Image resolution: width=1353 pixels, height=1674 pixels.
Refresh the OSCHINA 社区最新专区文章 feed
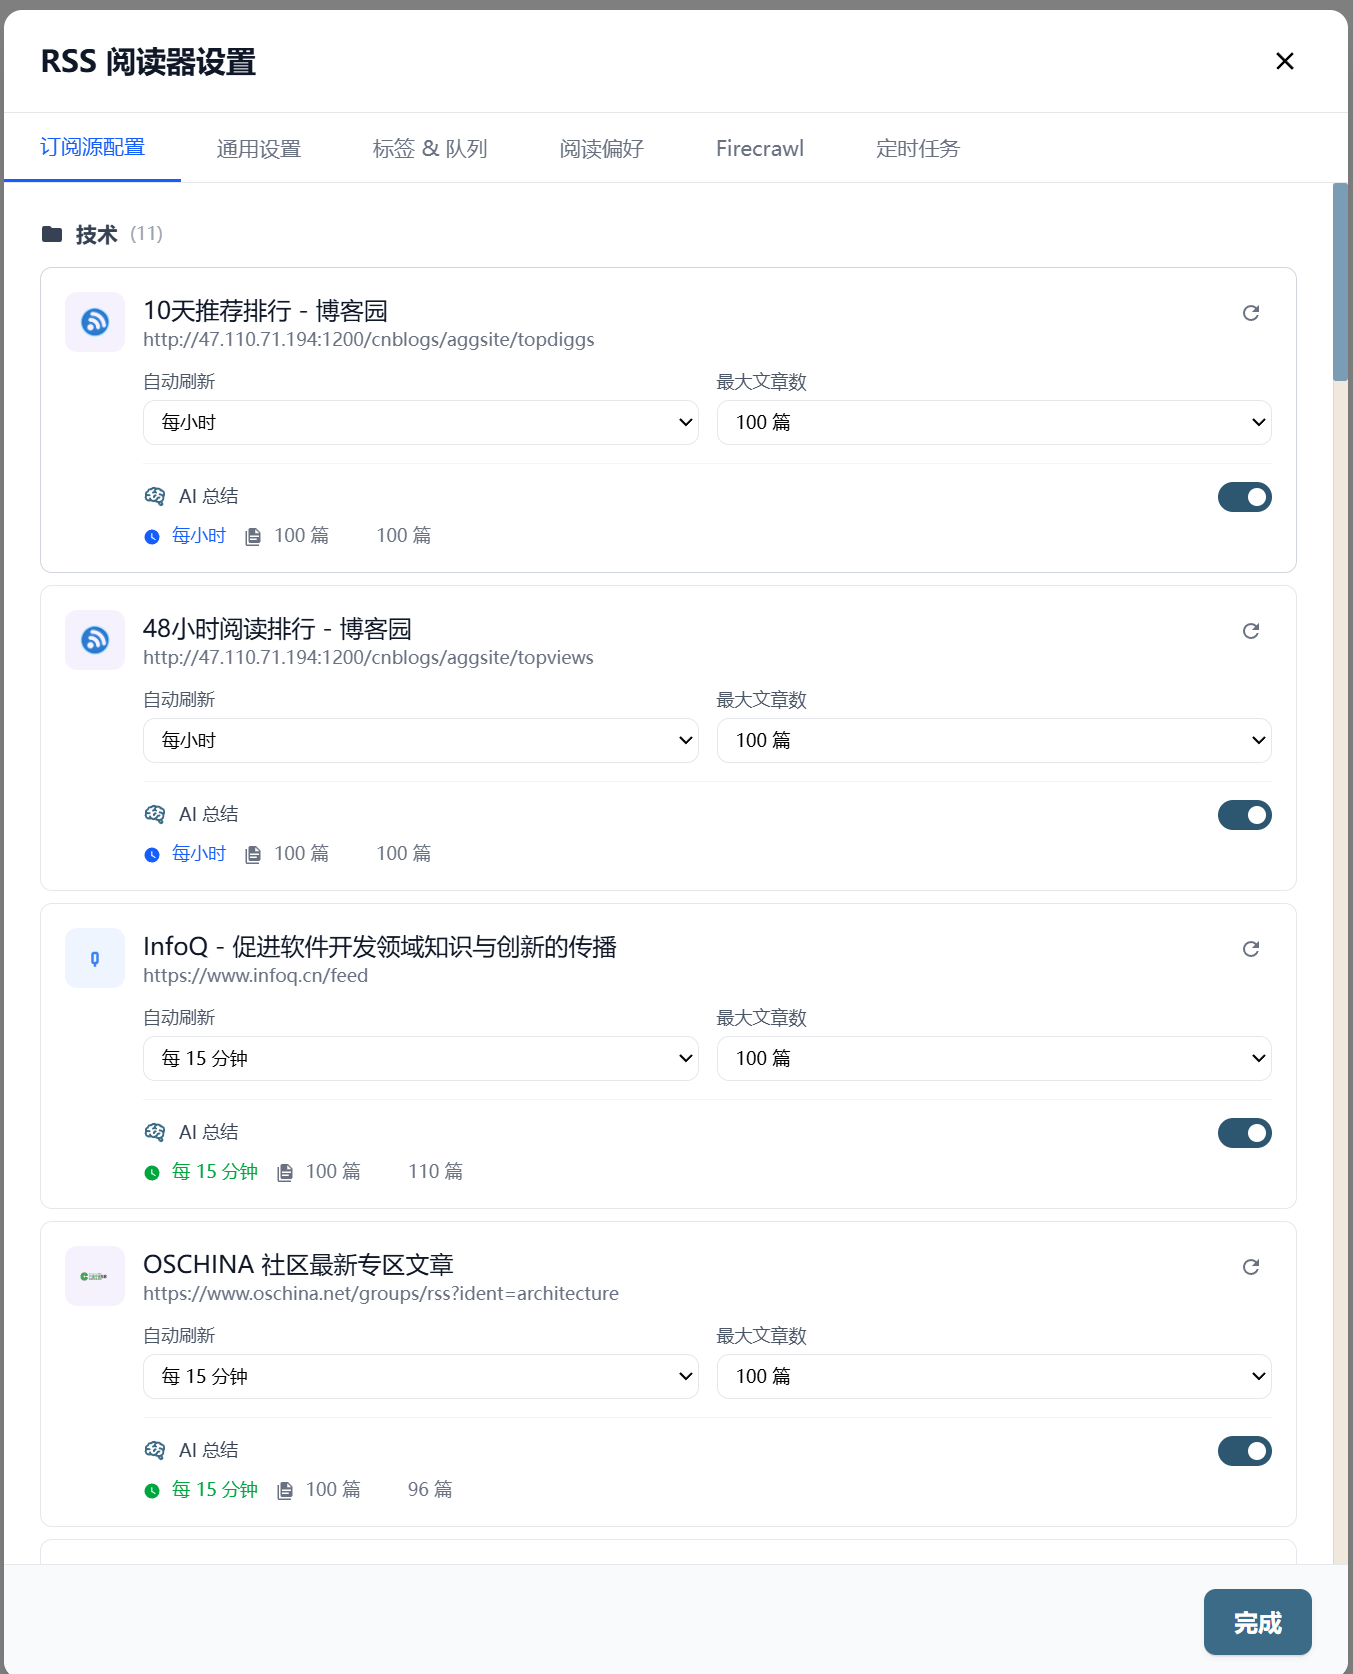1251,1267
